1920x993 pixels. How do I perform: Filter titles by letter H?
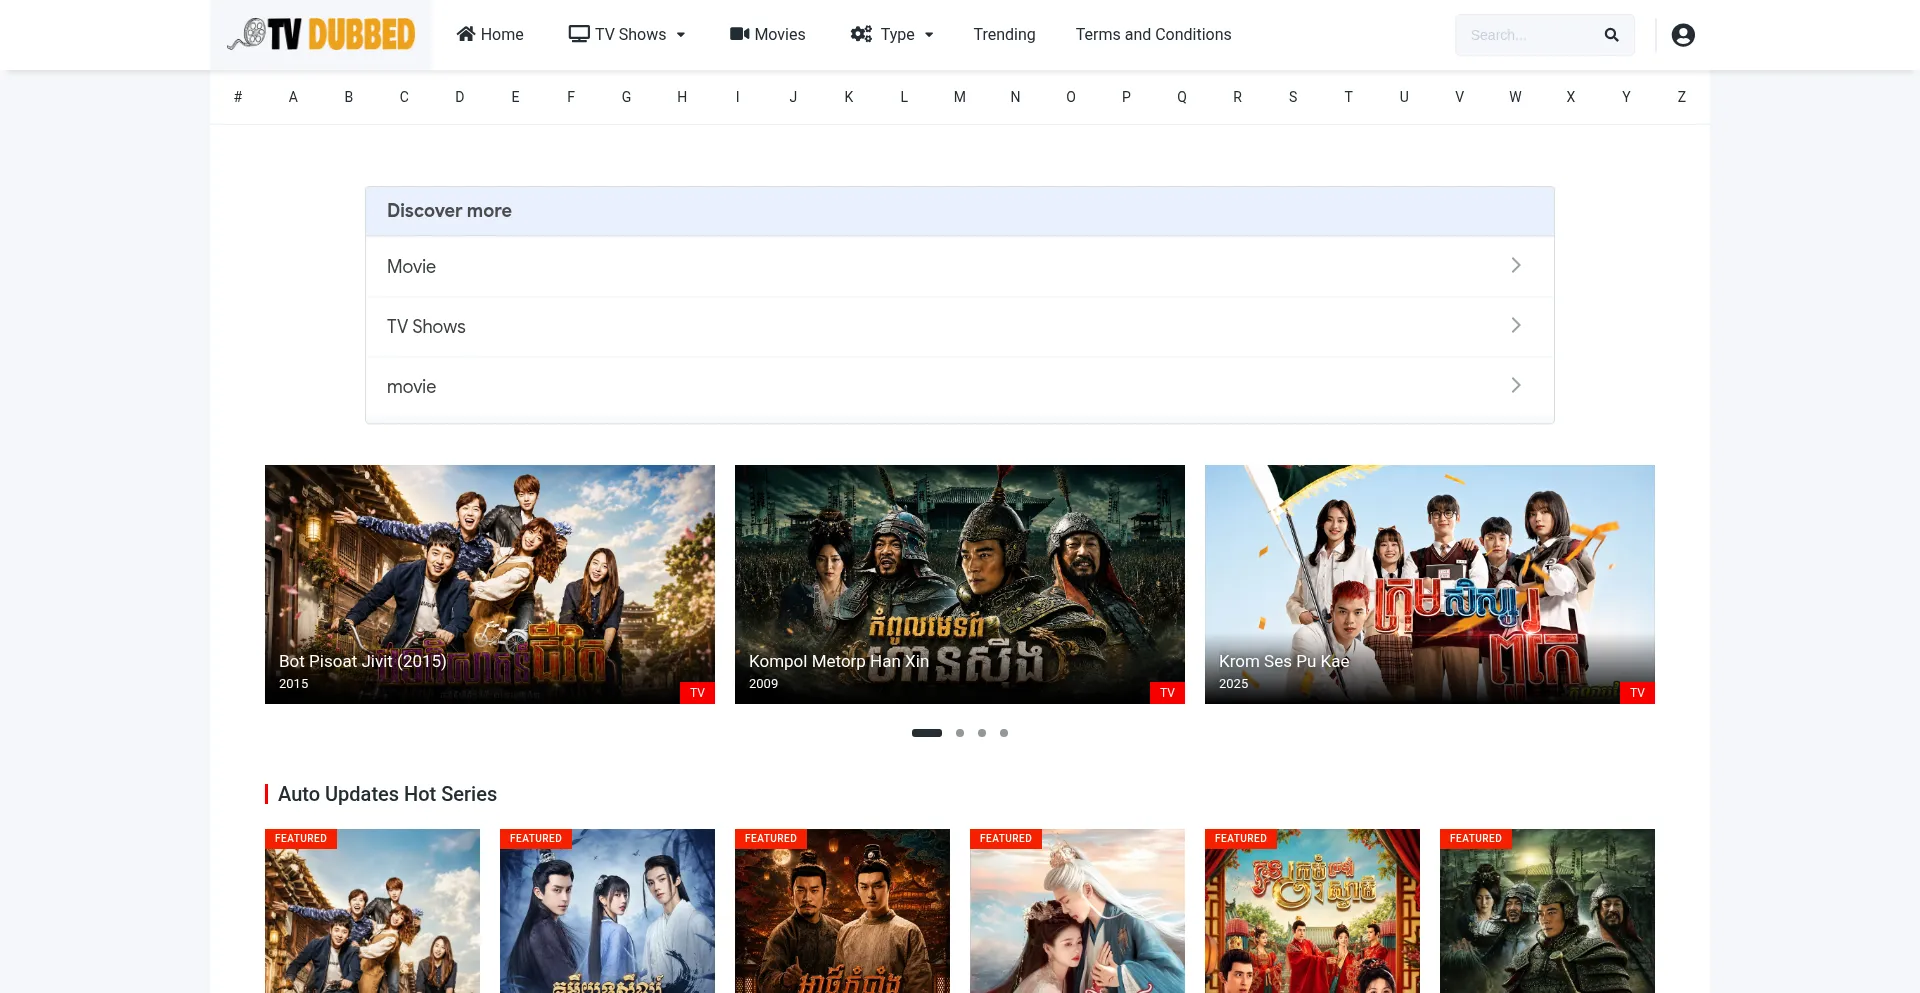point(682,97)
